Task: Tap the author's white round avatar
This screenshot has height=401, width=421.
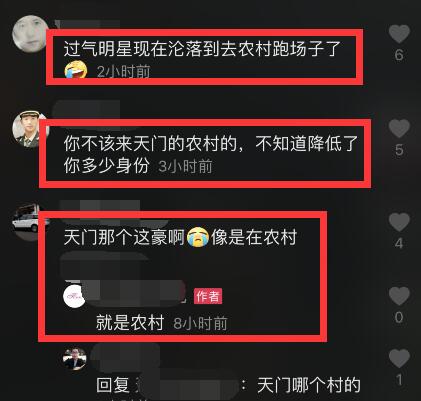Action: [x=75, y=296]
